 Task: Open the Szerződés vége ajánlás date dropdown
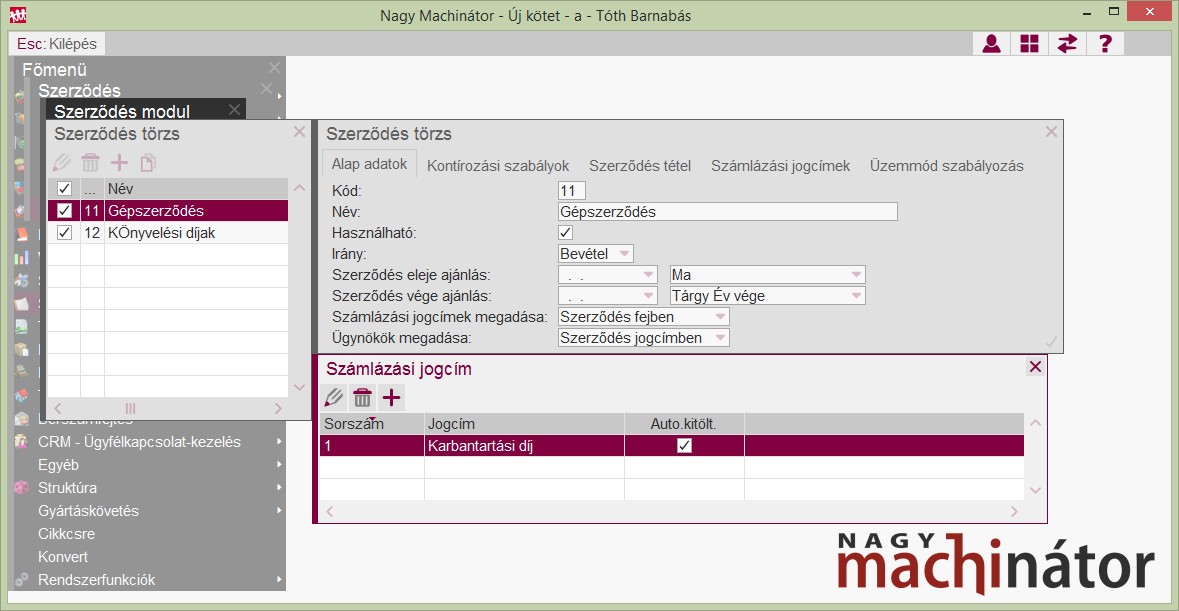tap(648, 296)
